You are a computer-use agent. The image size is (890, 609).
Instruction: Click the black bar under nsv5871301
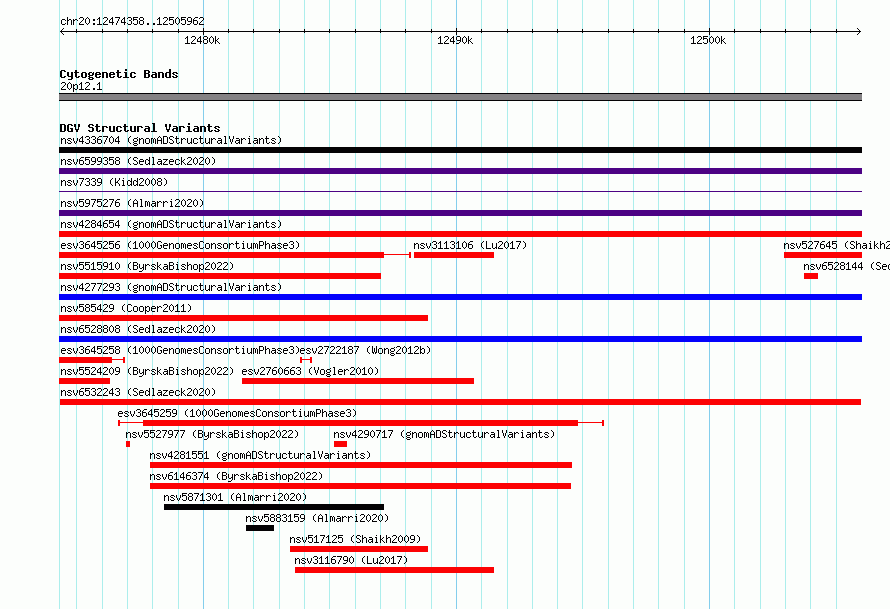tap(274, 507)
